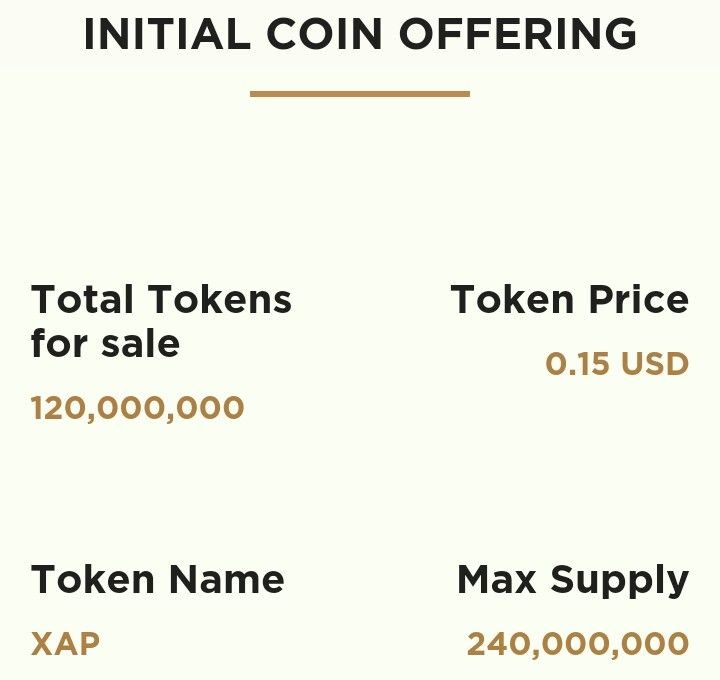Click the word Supply

pyautogui.click(x=620, y=581)
